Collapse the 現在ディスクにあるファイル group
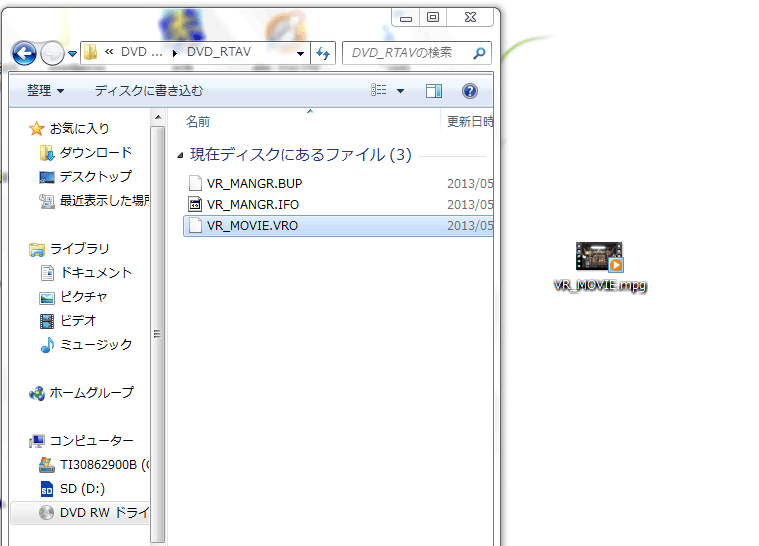 click(x=180, y=155)
